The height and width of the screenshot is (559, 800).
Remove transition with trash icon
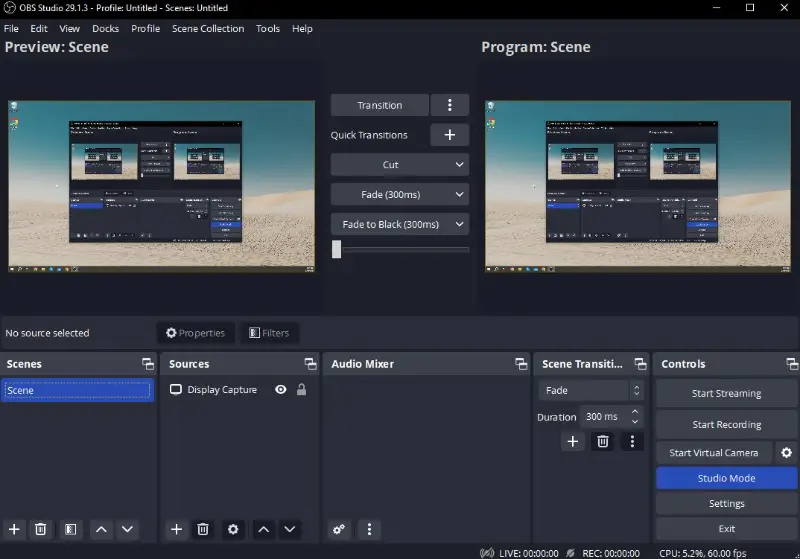click(603, 441)
